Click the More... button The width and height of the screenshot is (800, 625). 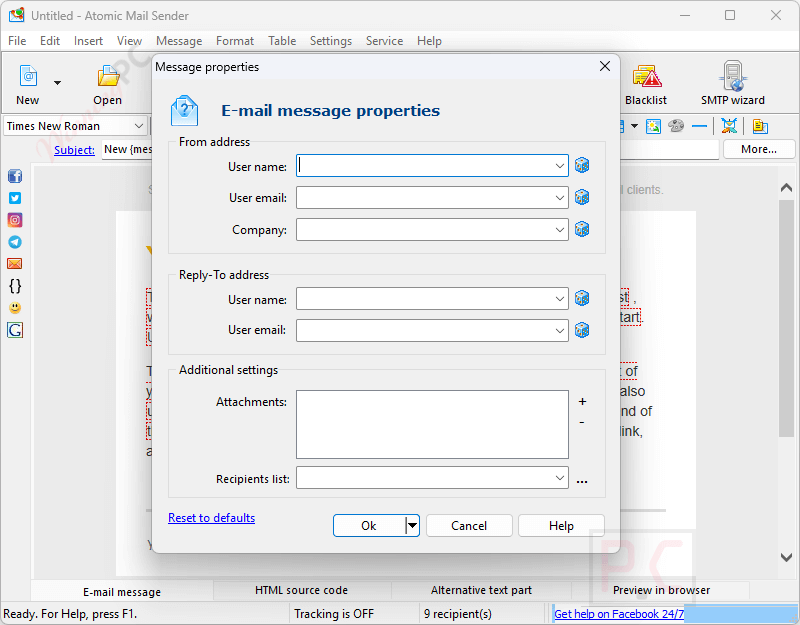(759, 149)
